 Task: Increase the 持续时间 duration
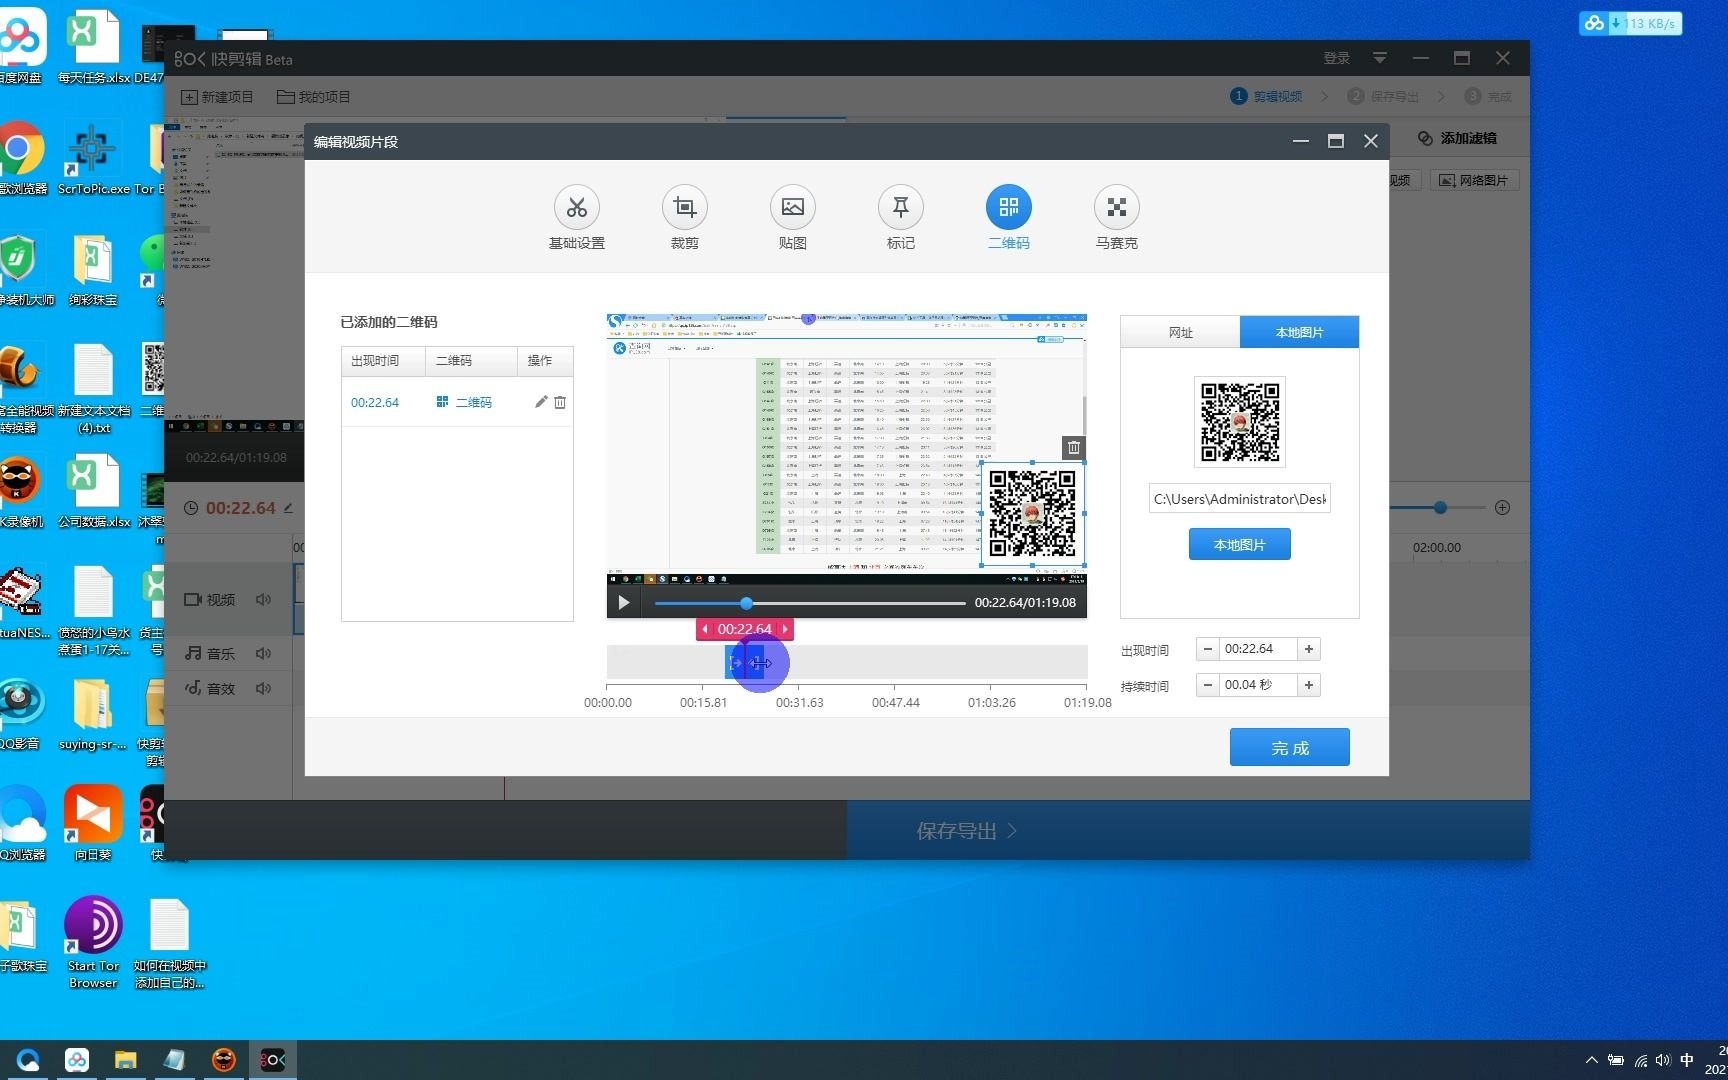click(x=1309, y=685)
